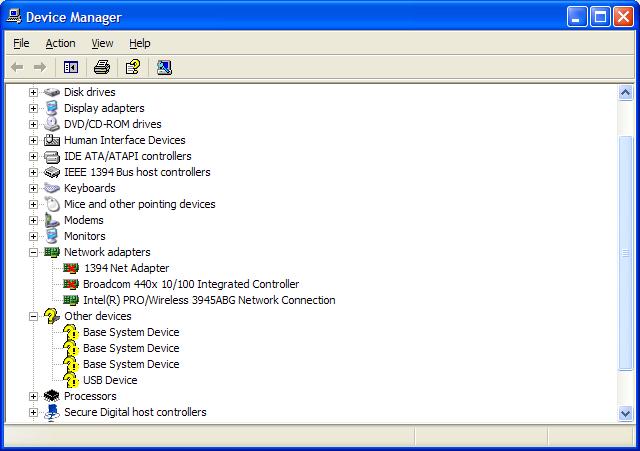The height and width of the screenshot is (451, 640).
Task: Click the Intel PRO/Wireless adapter icon
Action: point(71,300)
